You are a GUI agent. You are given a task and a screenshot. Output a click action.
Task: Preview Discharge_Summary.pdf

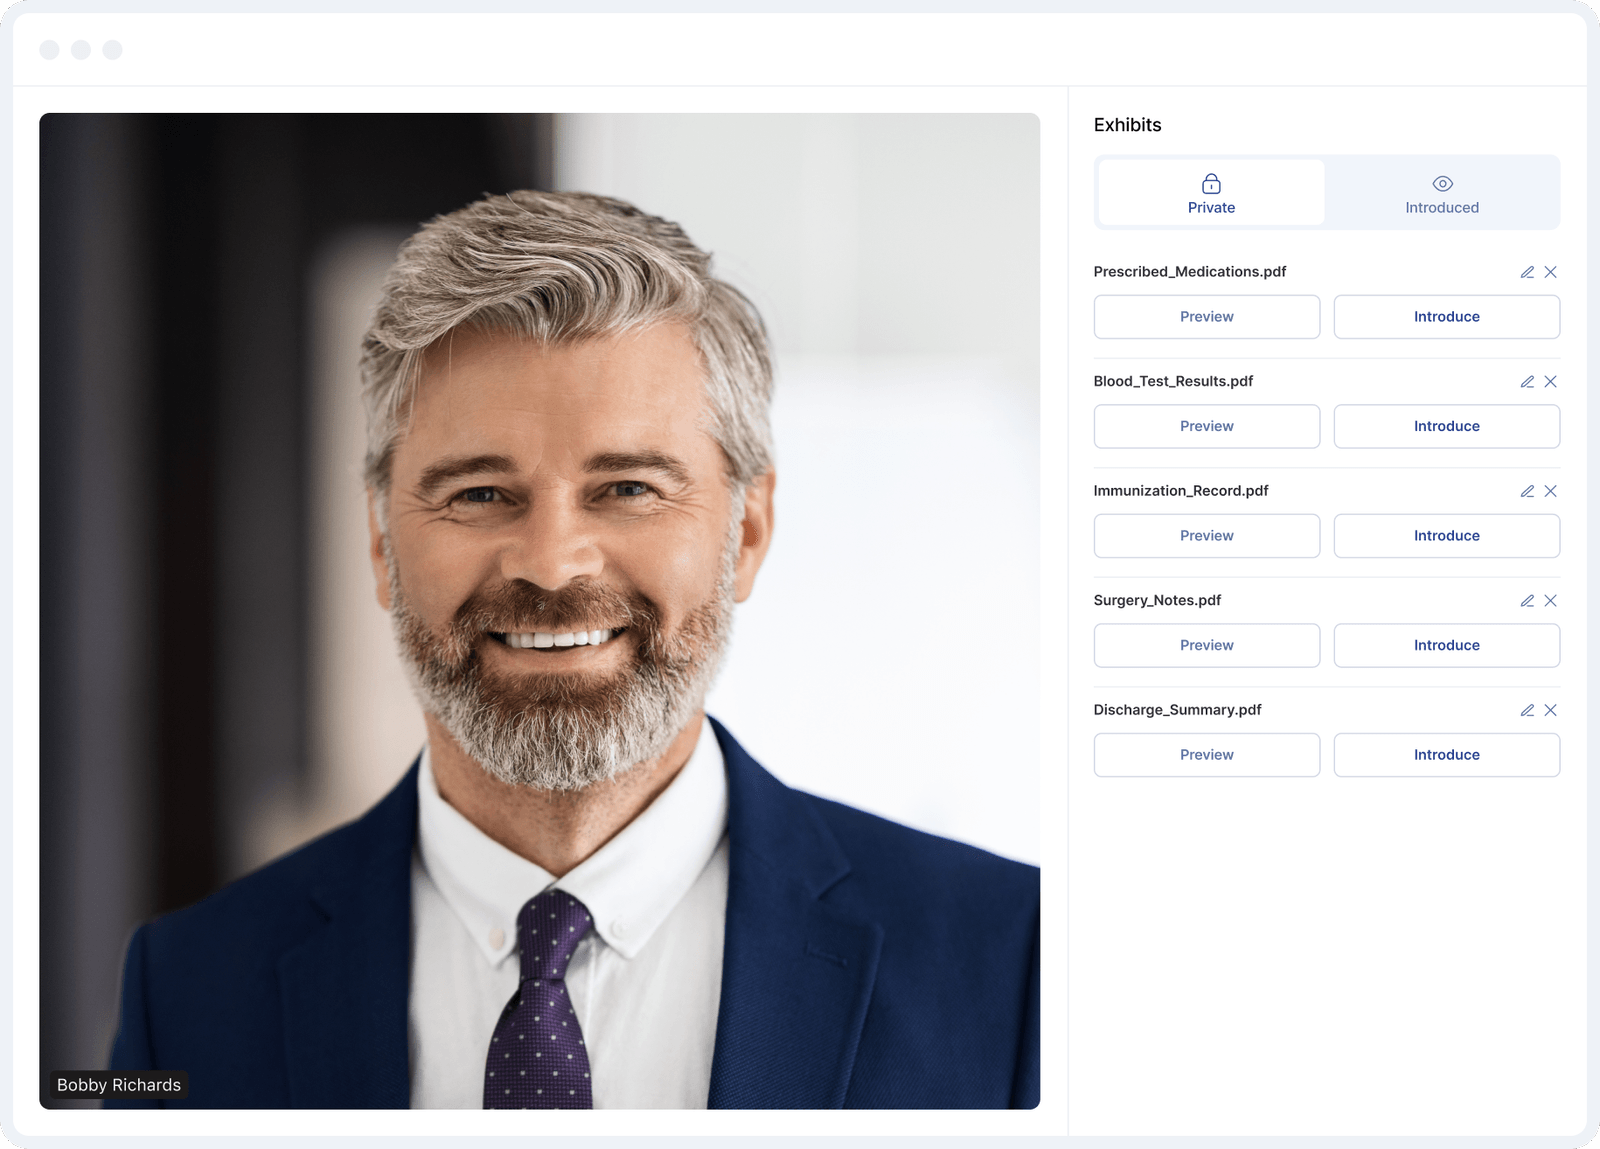1207,755
